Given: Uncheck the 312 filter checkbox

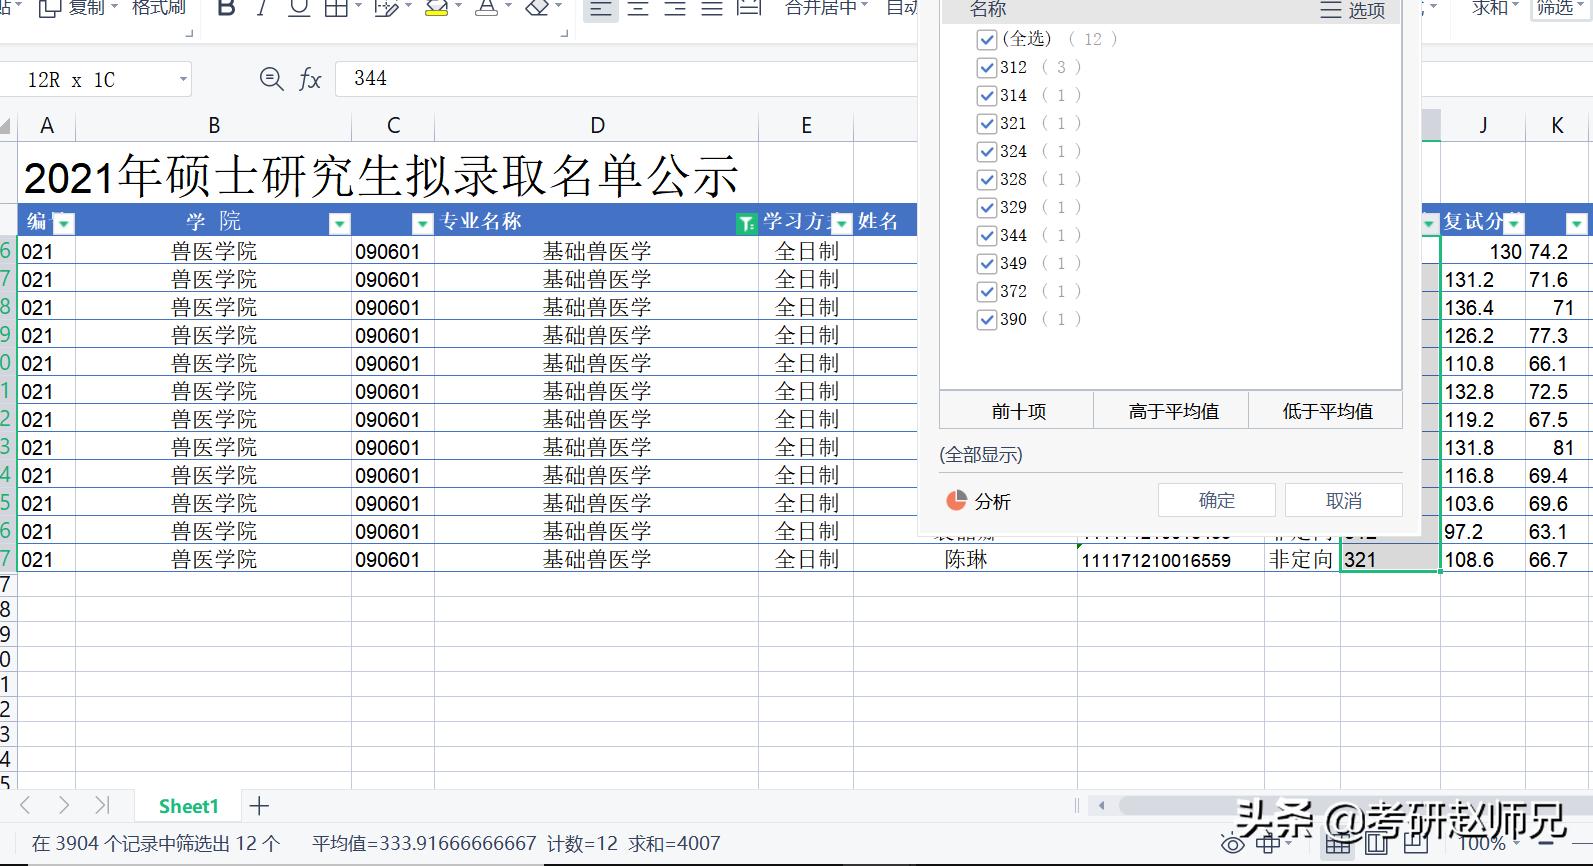Looking at the screenshot, I should tap(987, 67).
